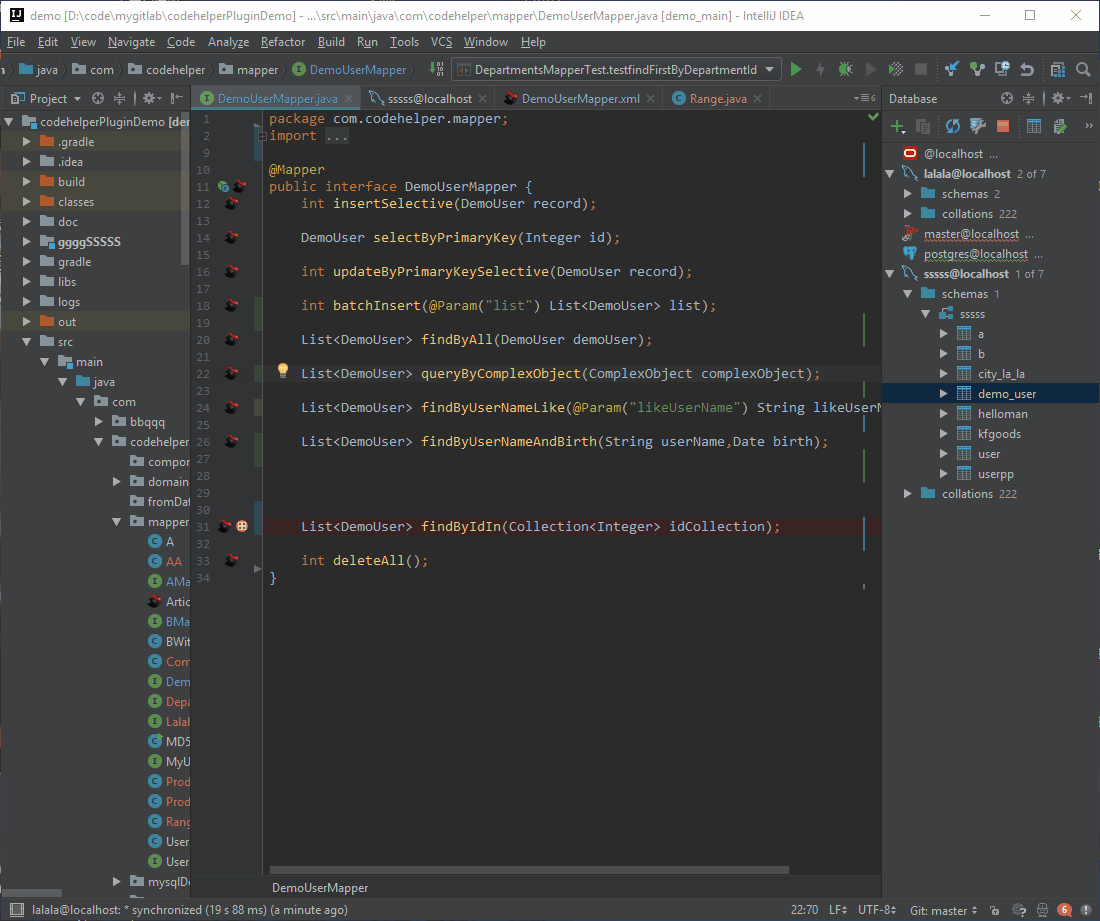Viewport: 1100px width, 921px height.
Task: Toggle tool window quick-access button in status bar
Action: 17,910
